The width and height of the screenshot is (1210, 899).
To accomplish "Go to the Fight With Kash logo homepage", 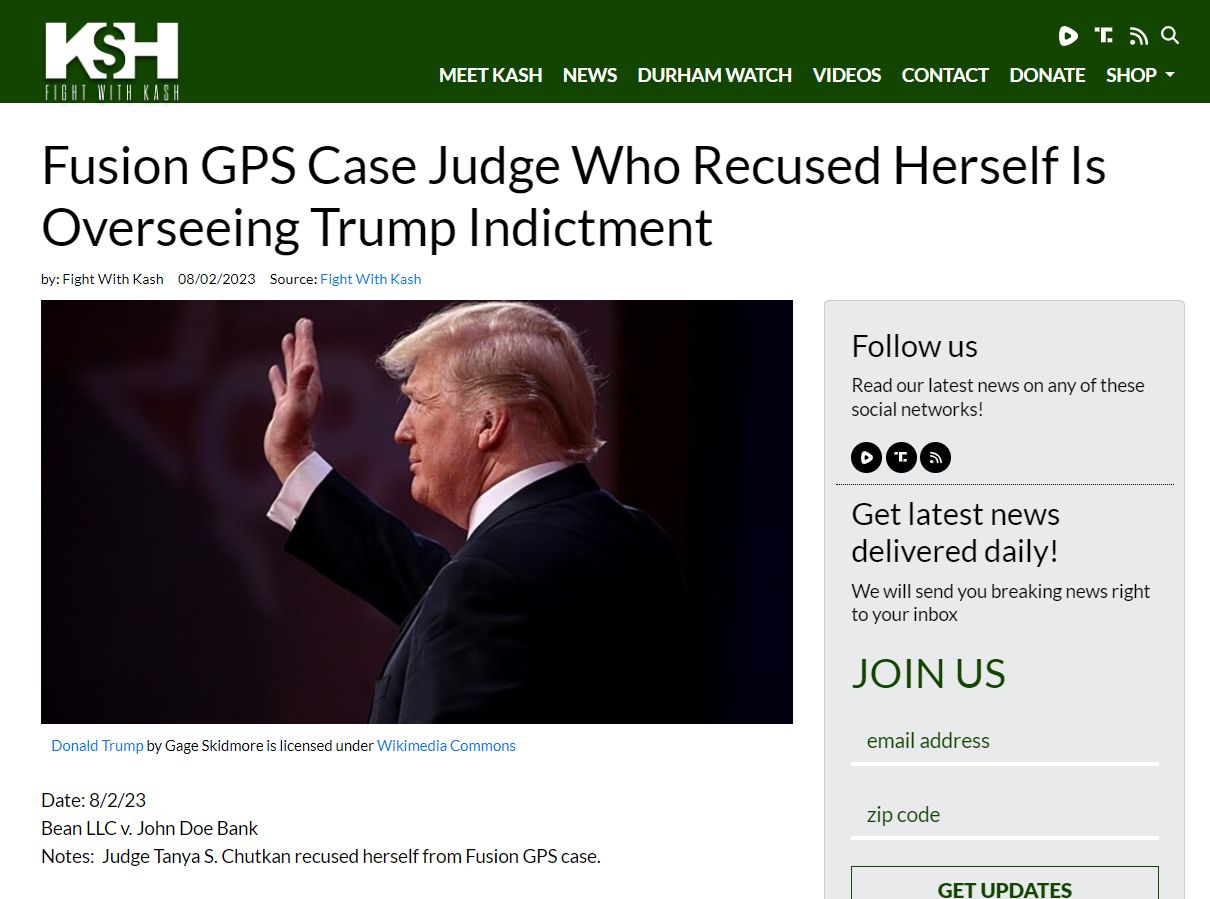I will coord(112,61).
